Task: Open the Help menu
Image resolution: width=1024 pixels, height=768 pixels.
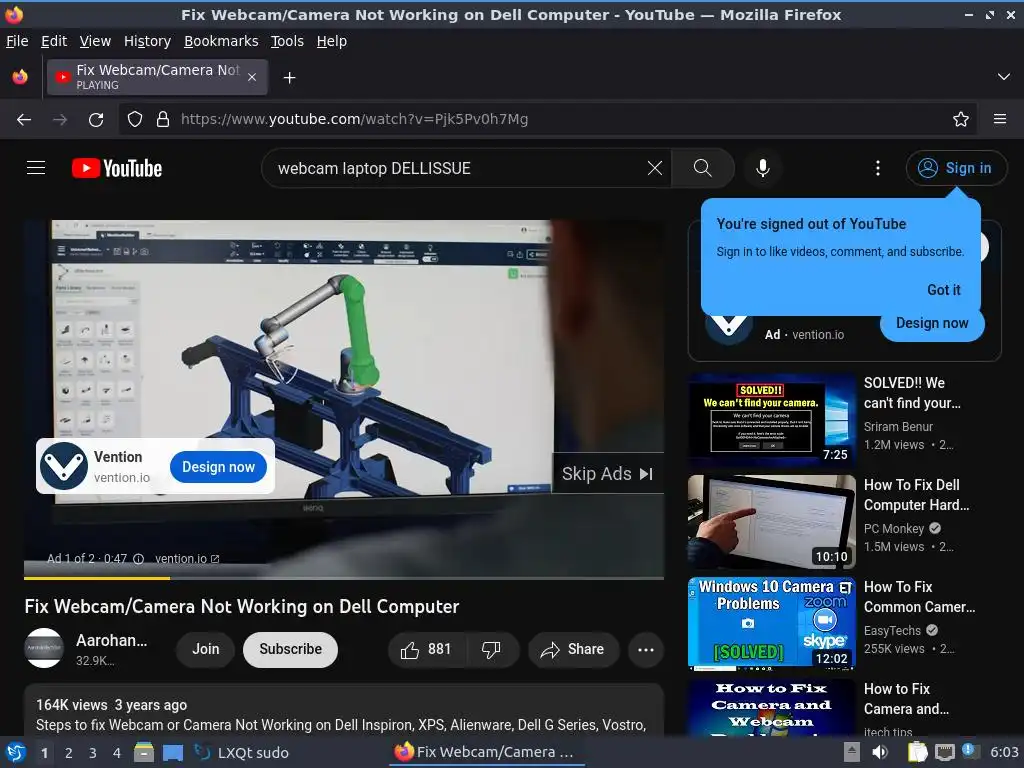Action: coord(331,41)
